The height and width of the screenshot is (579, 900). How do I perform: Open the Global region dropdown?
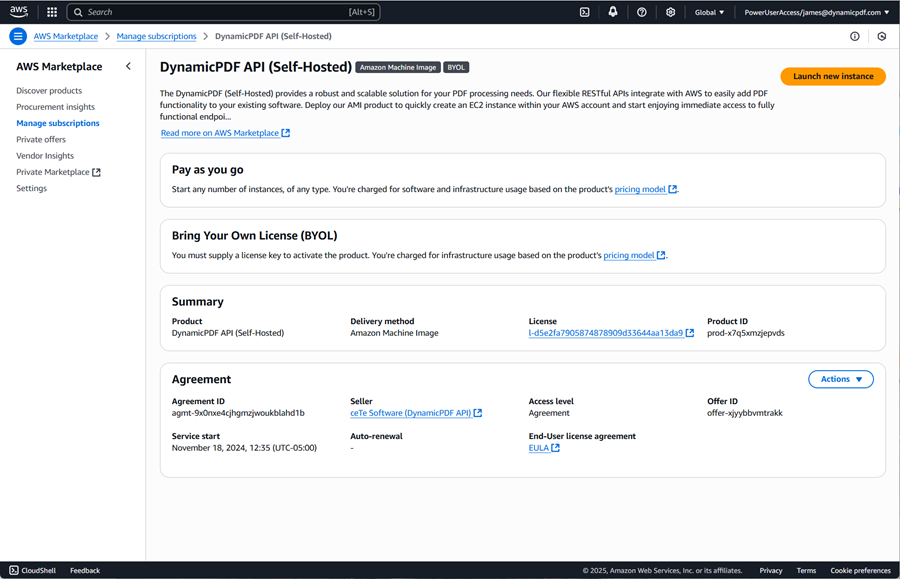(x=709, y=12)
